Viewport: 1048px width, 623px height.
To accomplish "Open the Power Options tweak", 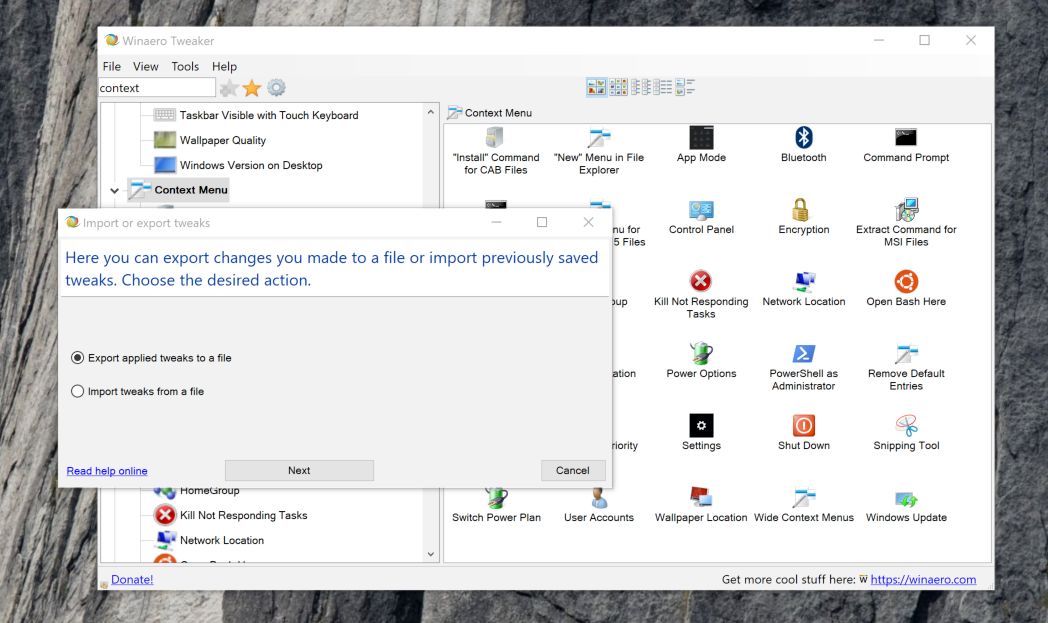I will point(701,361).
